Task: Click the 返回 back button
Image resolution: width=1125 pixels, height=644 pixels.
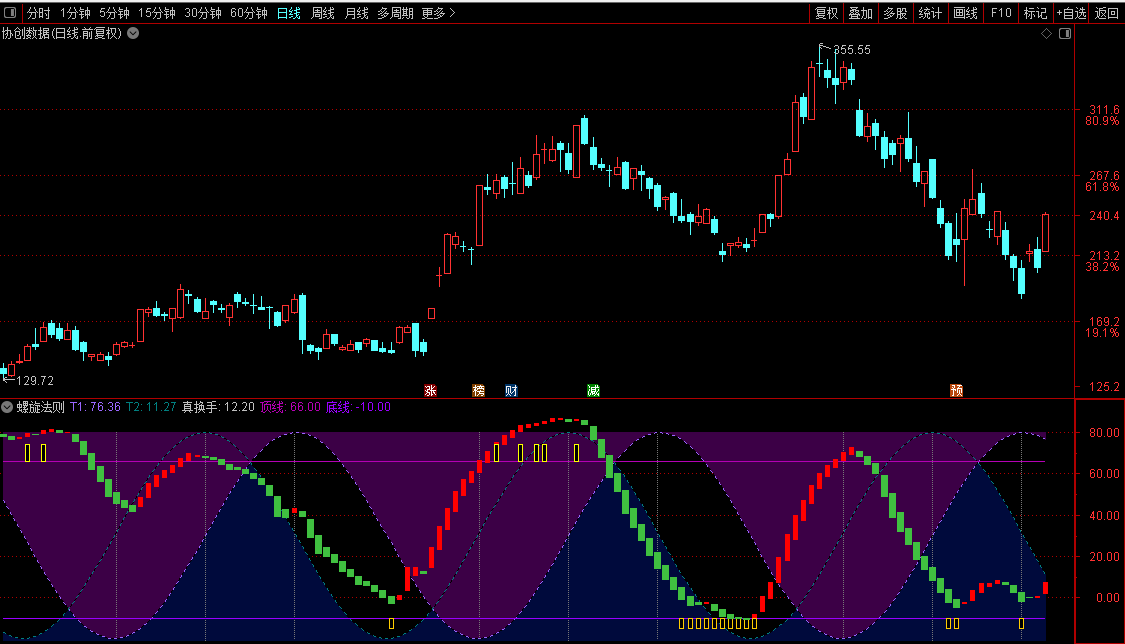Action: pyautogui.click(x=1106, y=13)
